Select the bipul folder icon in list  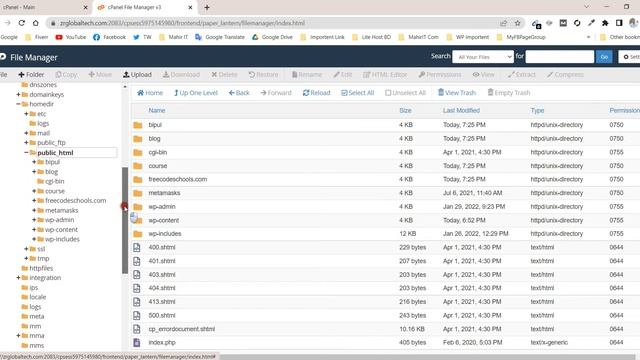point(138,125)
